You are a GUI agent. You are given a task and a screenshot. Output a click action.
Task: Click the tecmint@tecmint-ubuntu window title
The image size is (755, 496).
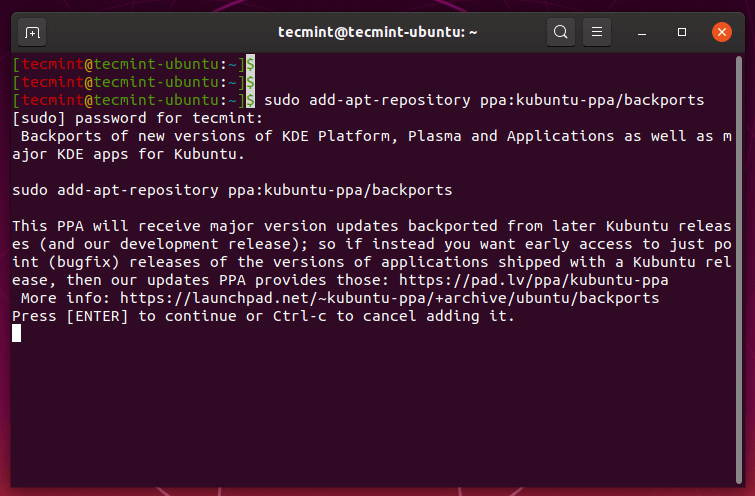[x=377, y=32]
